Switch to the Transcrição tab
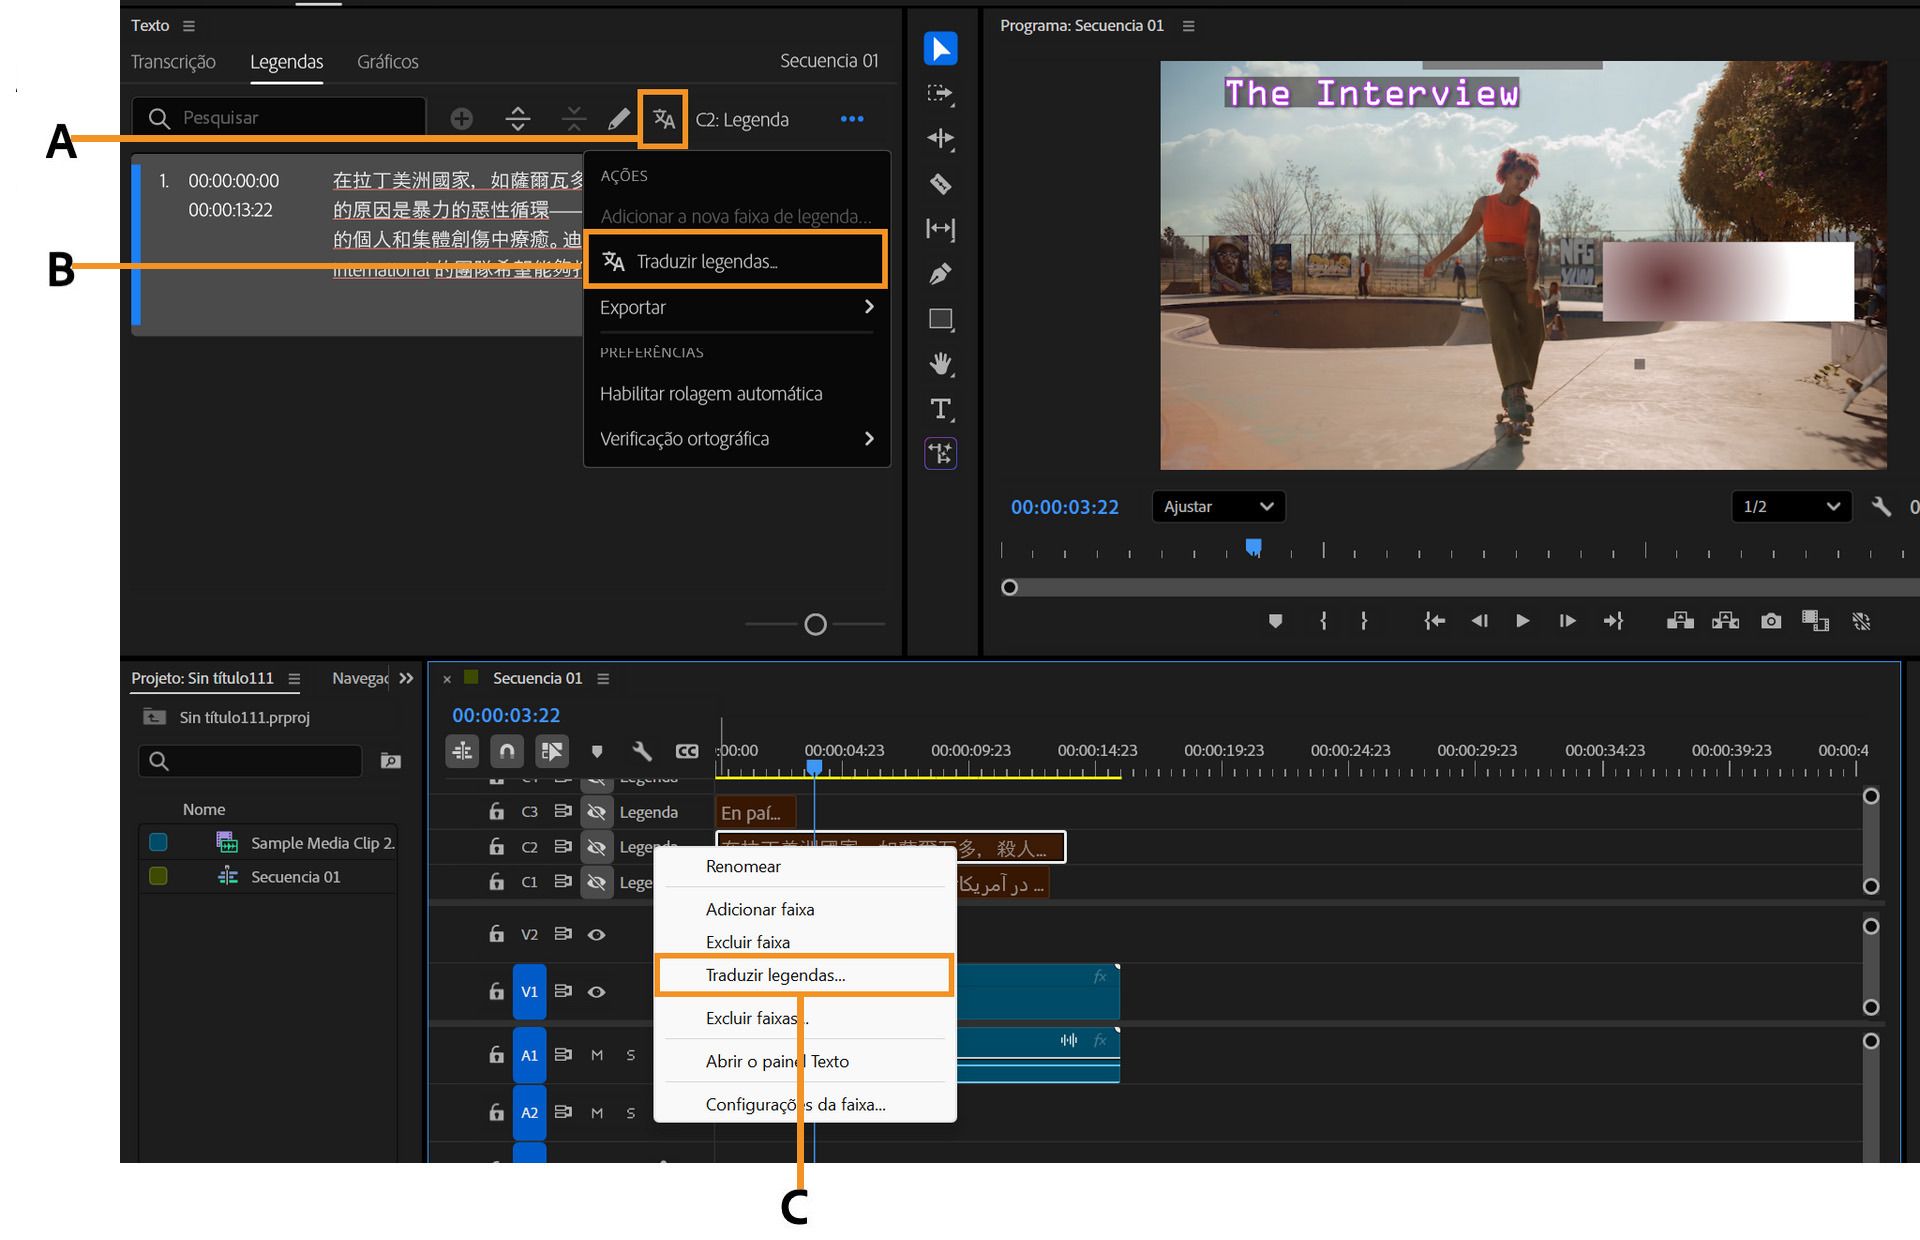Image resolution: width=1920 pixels, height=1240 pixels. tap(173, 61)
